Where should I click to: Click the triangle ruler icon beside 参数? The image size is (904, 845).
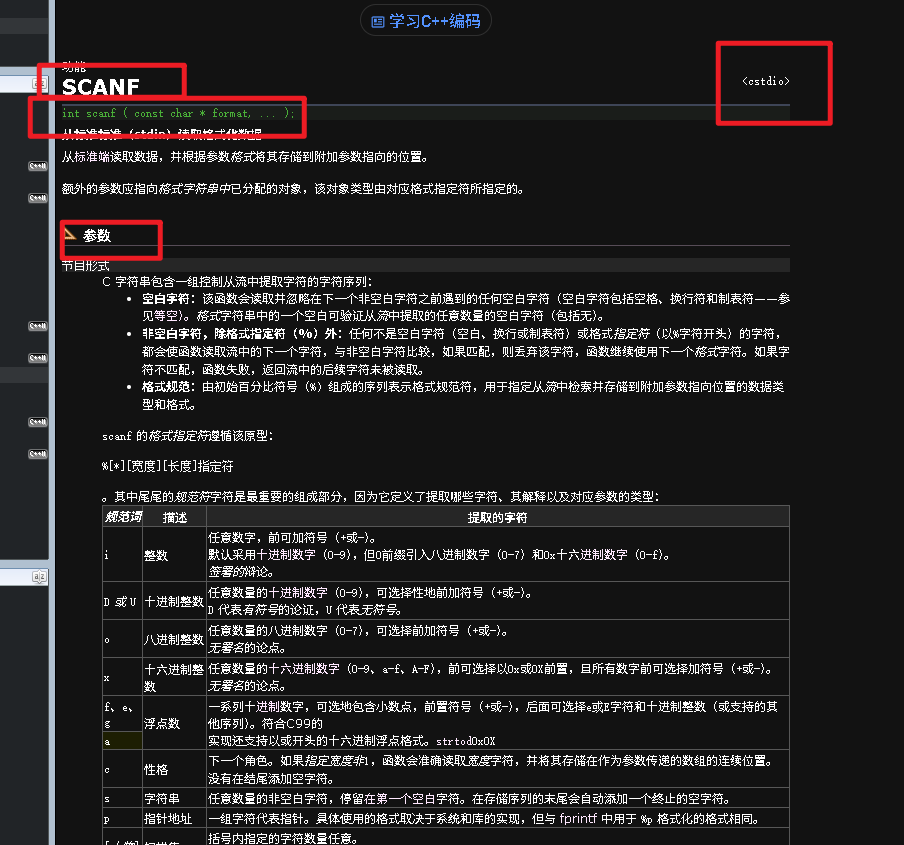70,234
